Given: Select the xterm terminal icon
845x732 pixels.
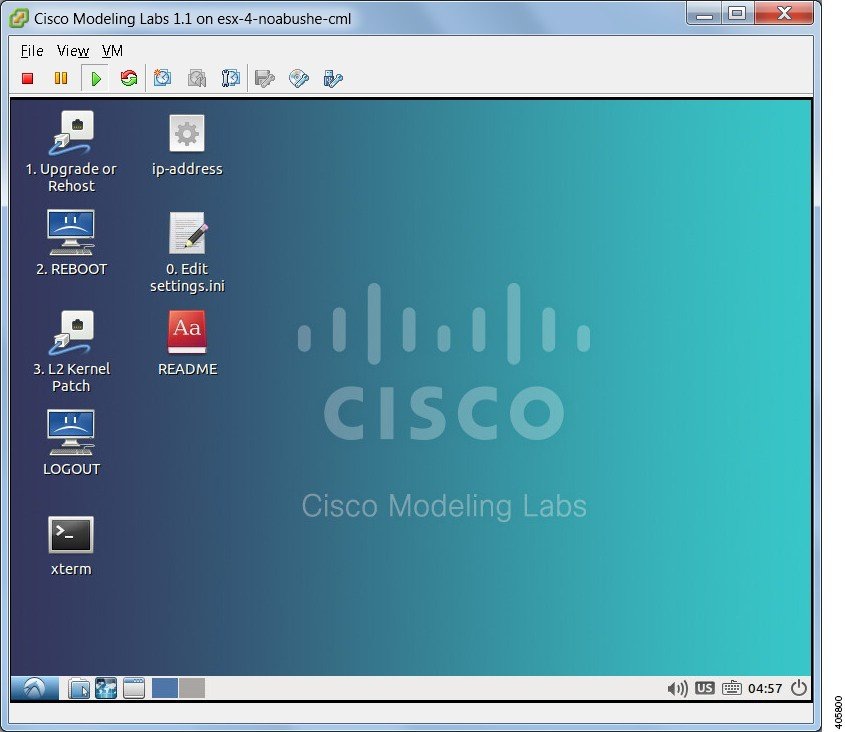Looking at the screenshot, I should [71, 546].
